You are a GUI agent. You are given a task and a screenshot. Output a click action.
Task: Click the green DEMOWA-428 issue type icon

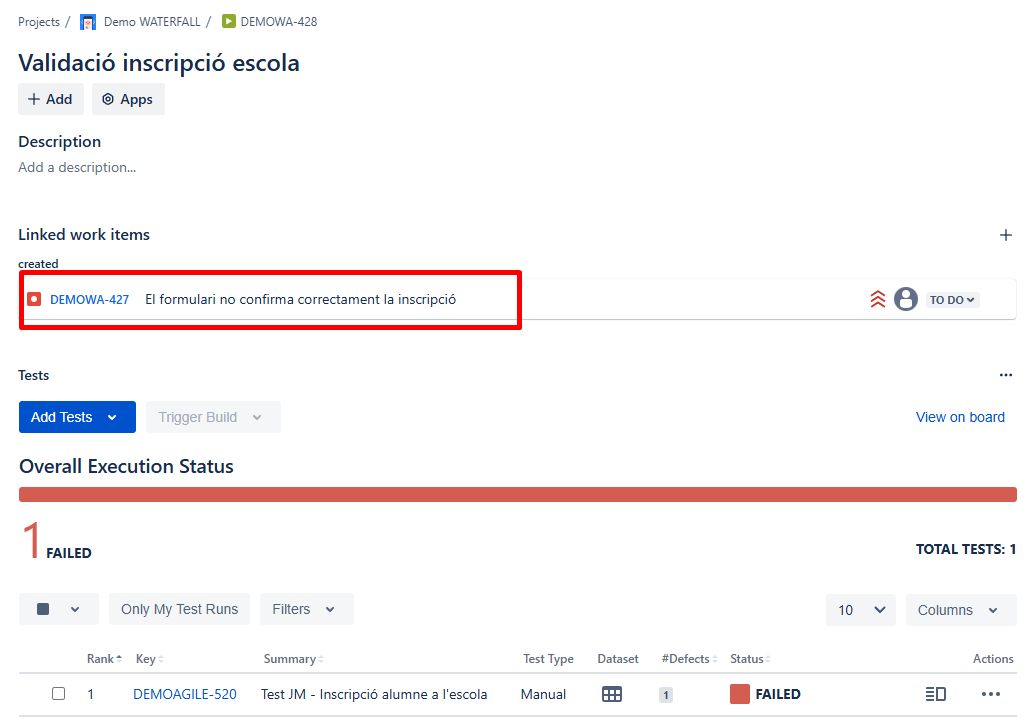(228, 22)
